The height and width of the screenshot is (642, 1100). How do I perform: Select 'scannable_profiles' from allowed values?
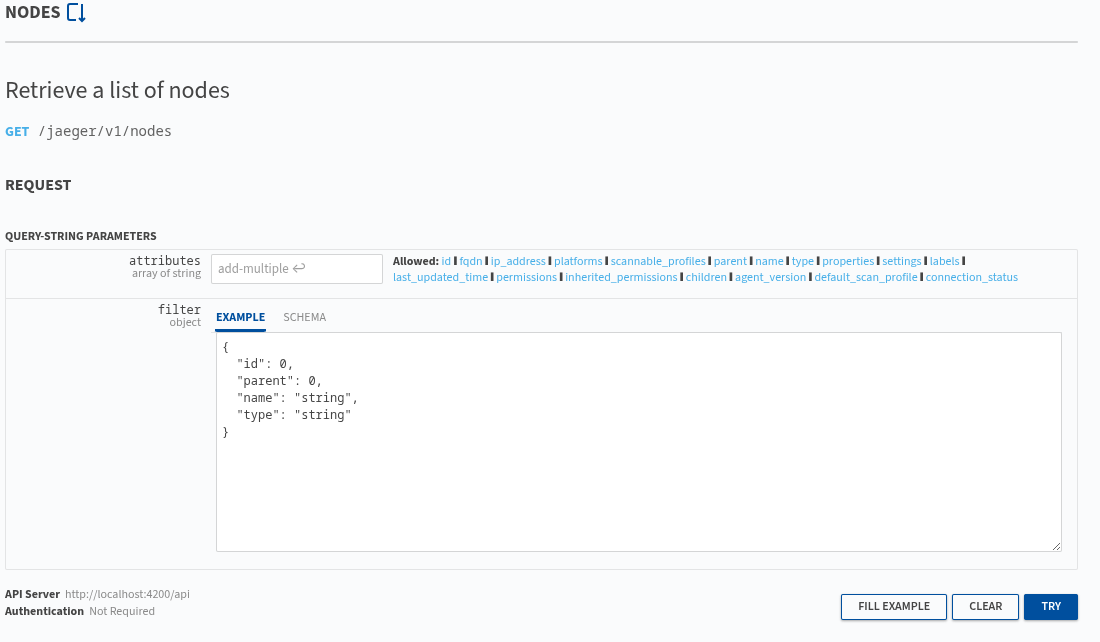(x=658, y=261)
